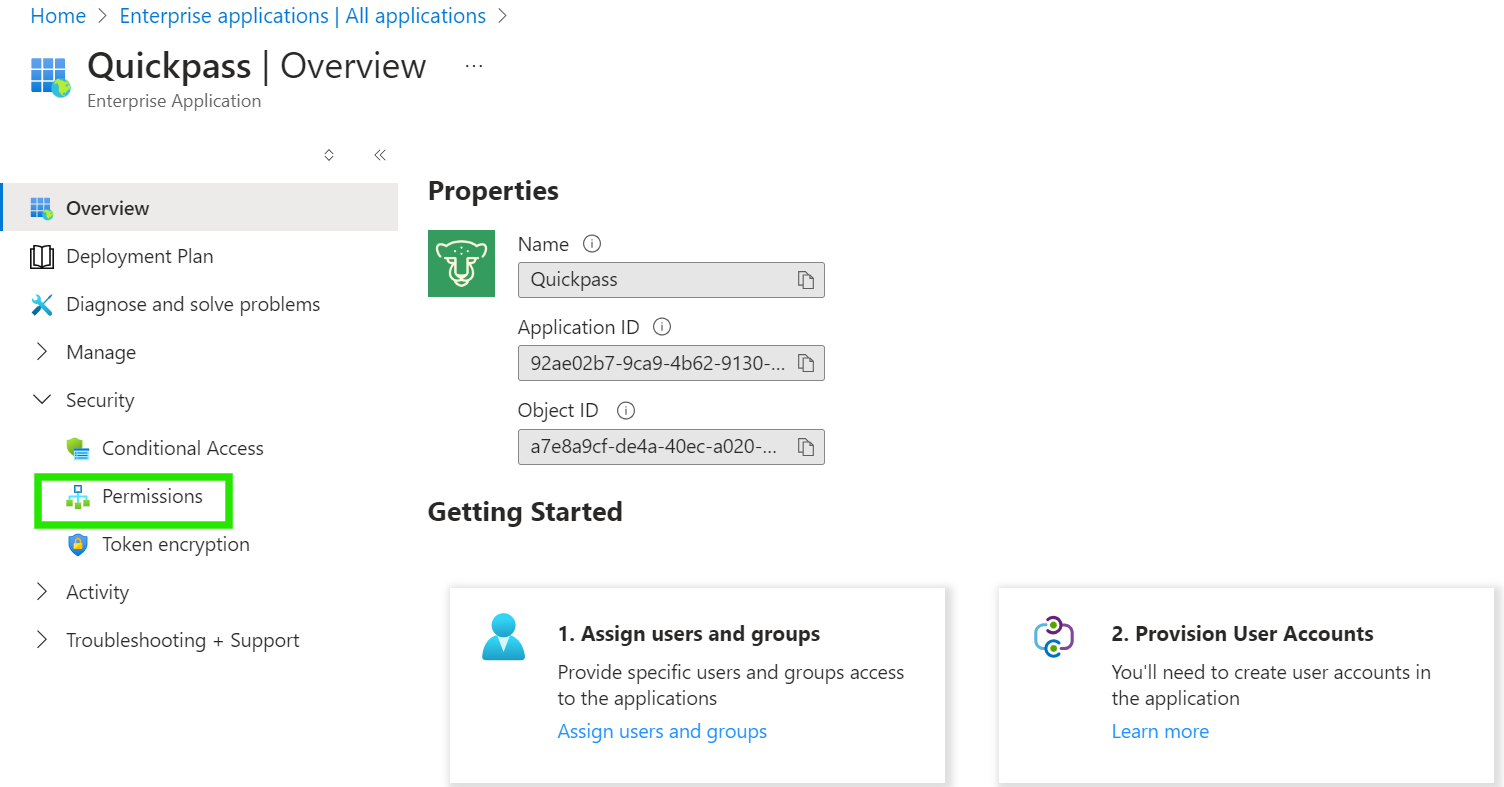Viewport: 1504px width, 787px height.
Task: Open the ellipsis more options menu
Action: pyautogui.click(x=474, y=66)
